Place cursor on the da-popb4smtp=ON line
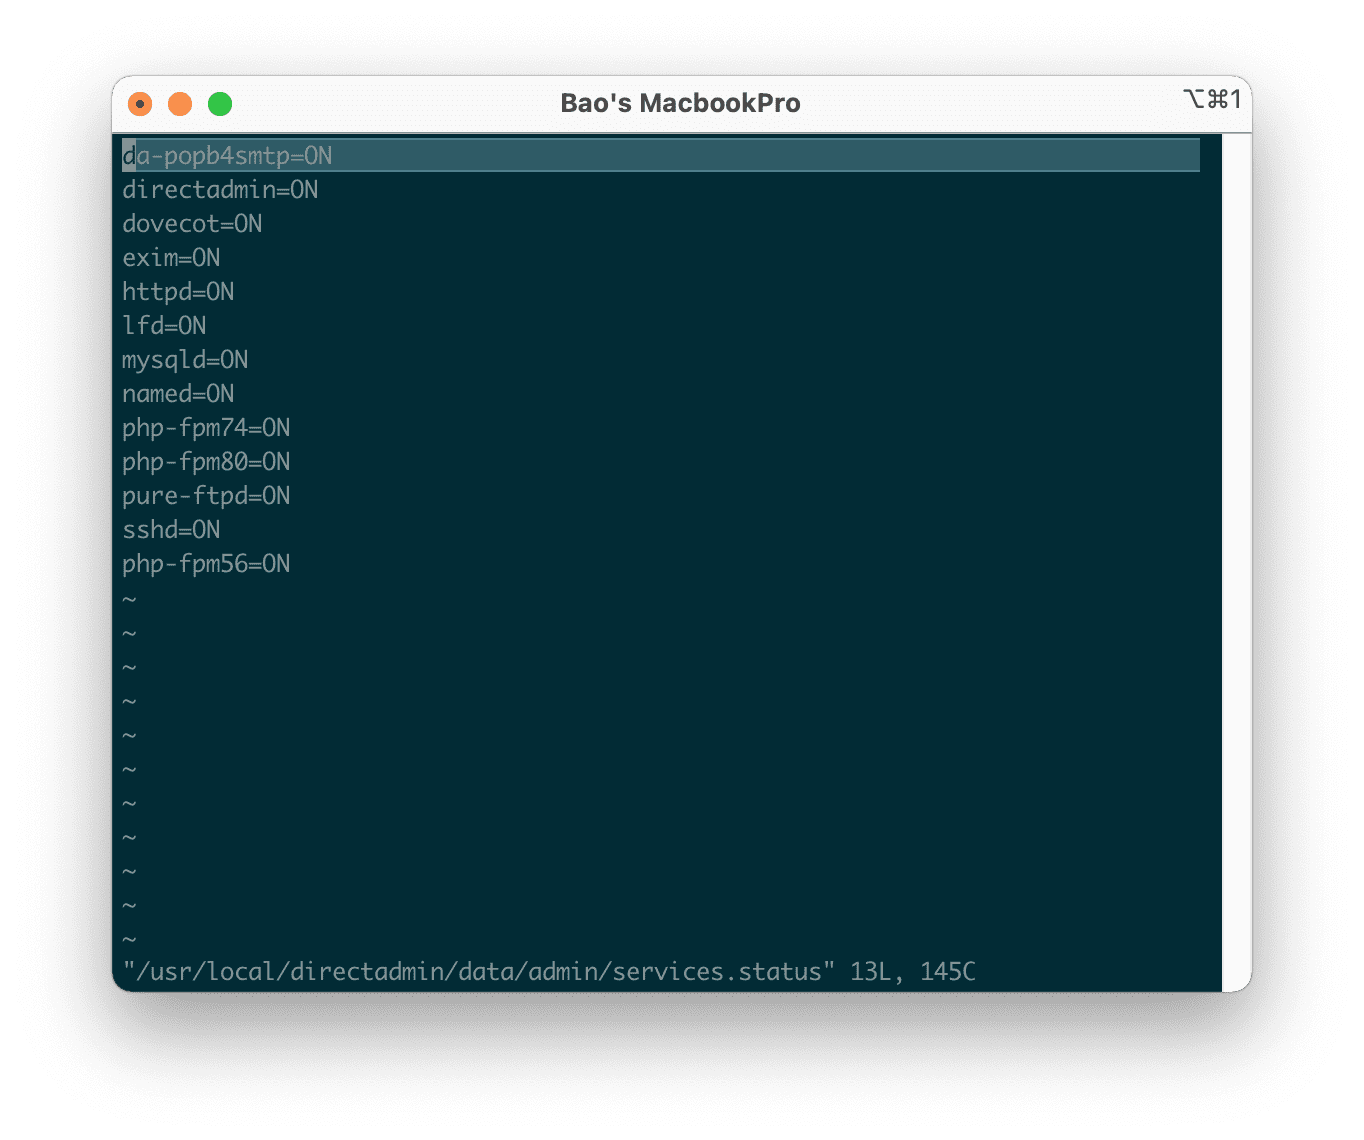 pyautogui.click(x=227, y=156)
